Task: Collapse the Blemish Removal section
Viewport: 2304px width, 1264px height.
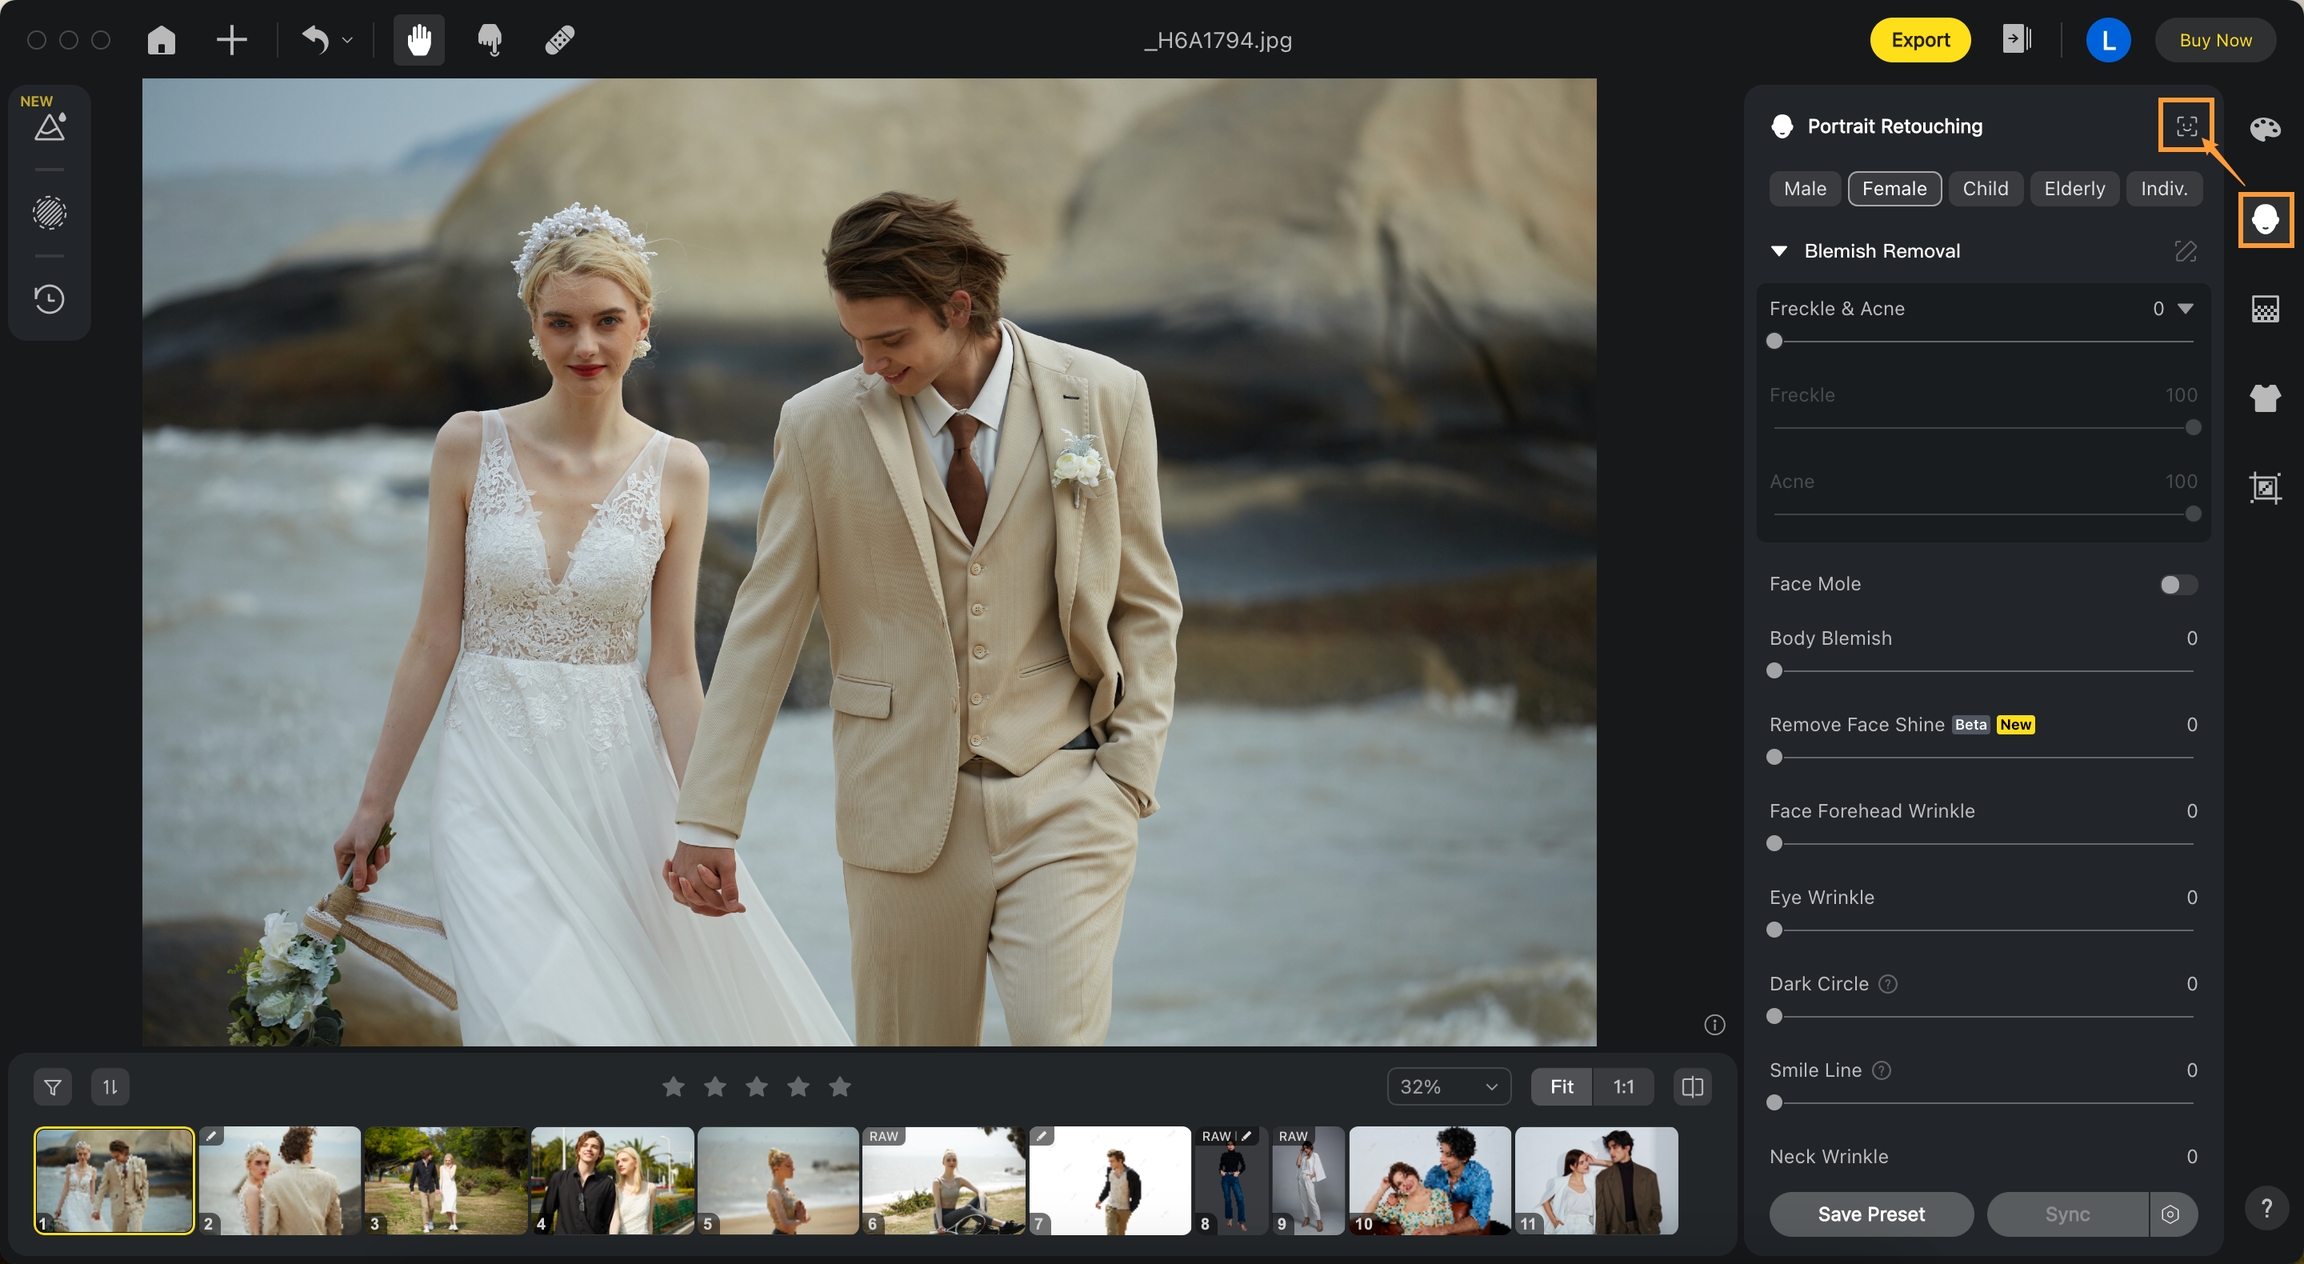Action: (1779, 251)
